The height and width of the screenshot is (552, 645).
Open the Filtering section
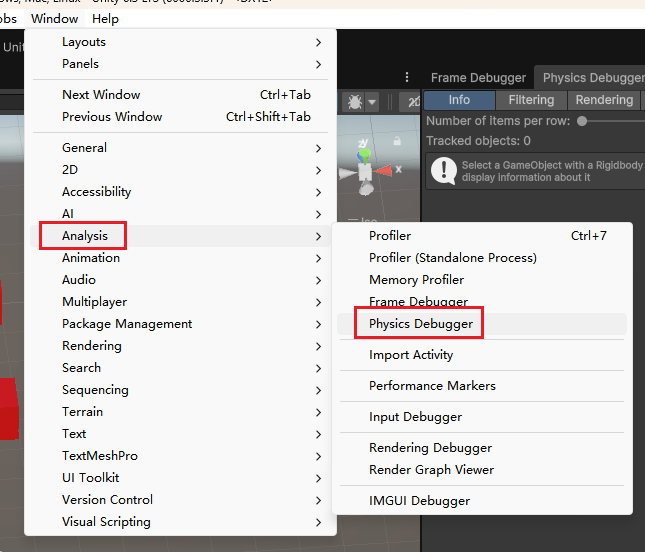[531, 100]
